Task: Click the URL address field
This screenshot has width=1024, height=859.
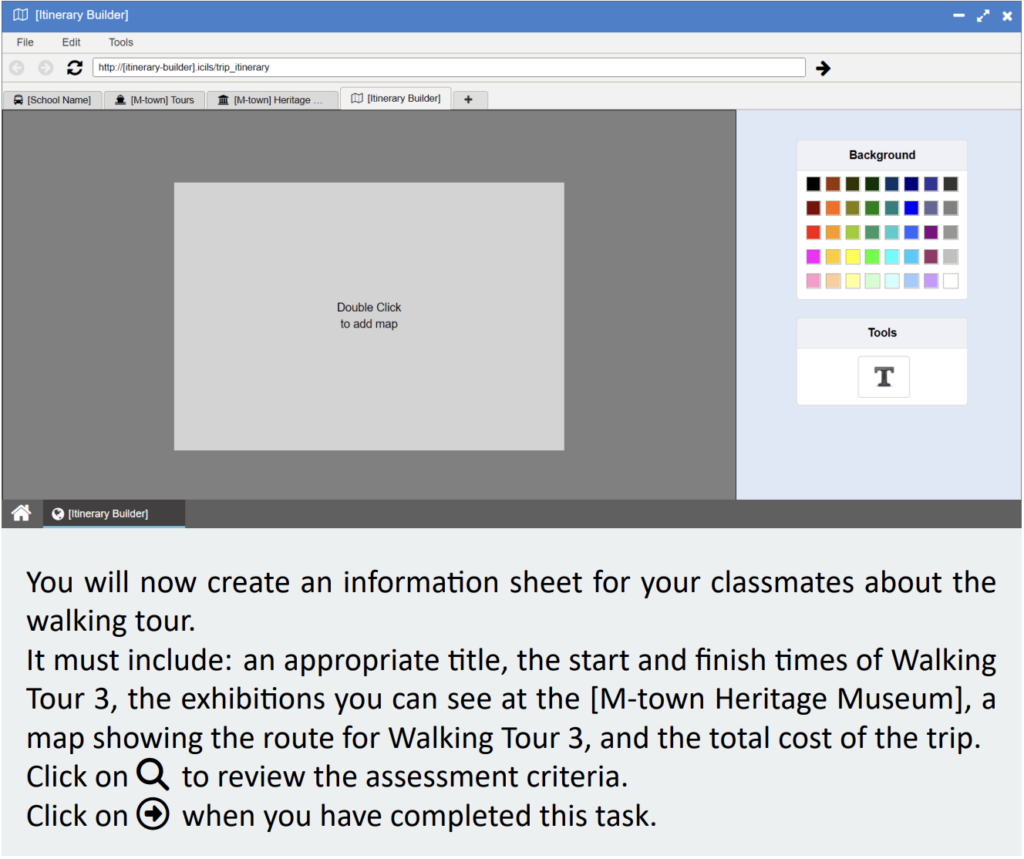Action: pyautogui.click(x=448, y=68)
